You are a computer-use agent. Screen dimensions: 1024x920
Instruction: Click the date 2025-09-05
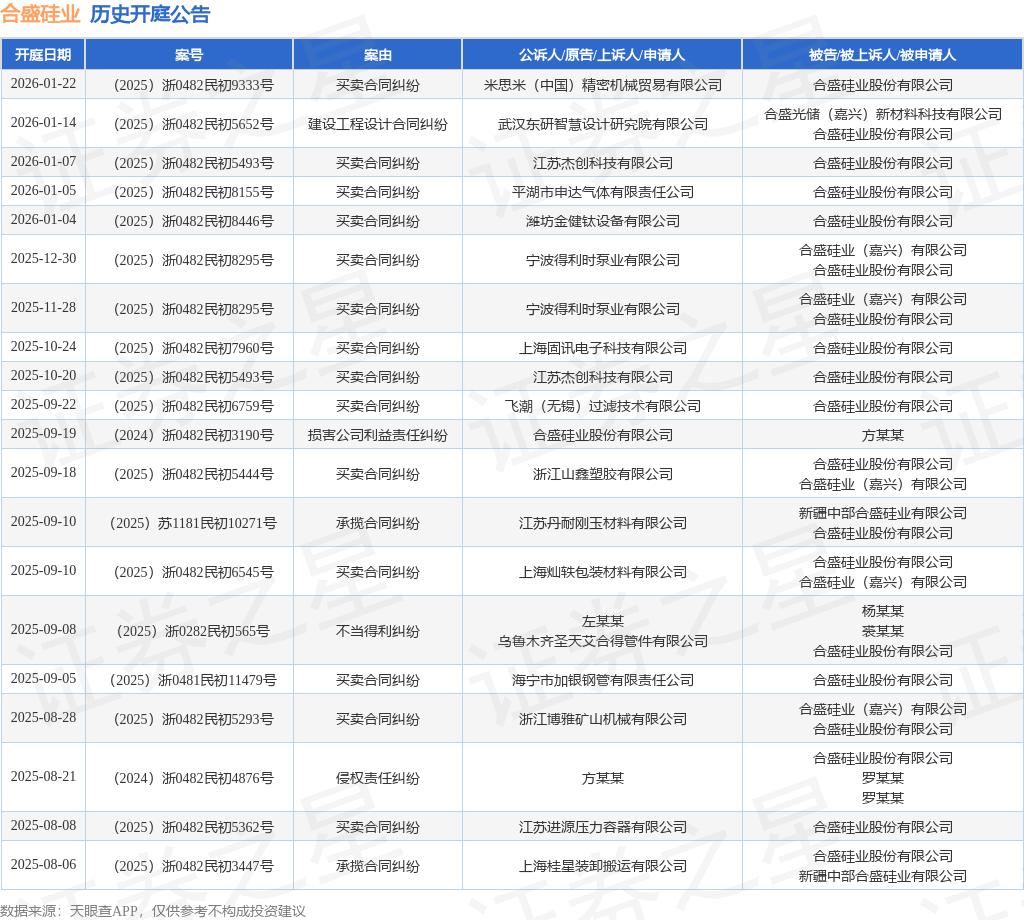pyautogui.click(x=43, y=678)
